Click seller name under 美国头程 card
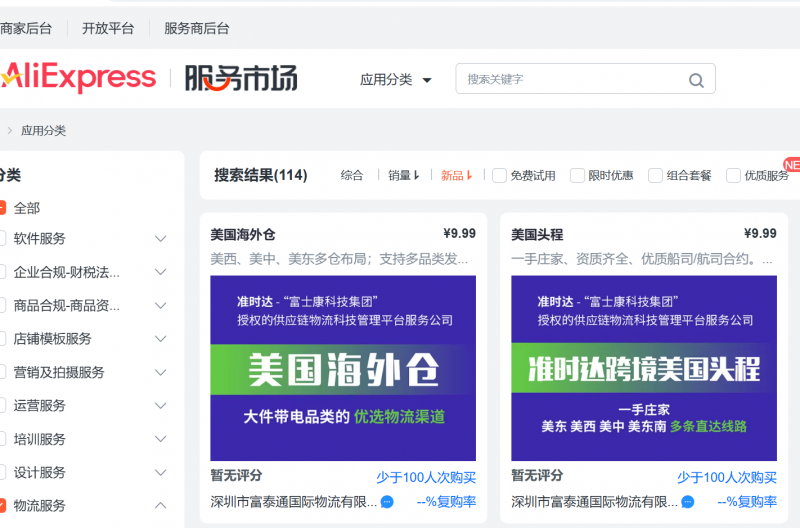 tap(594, 502)
